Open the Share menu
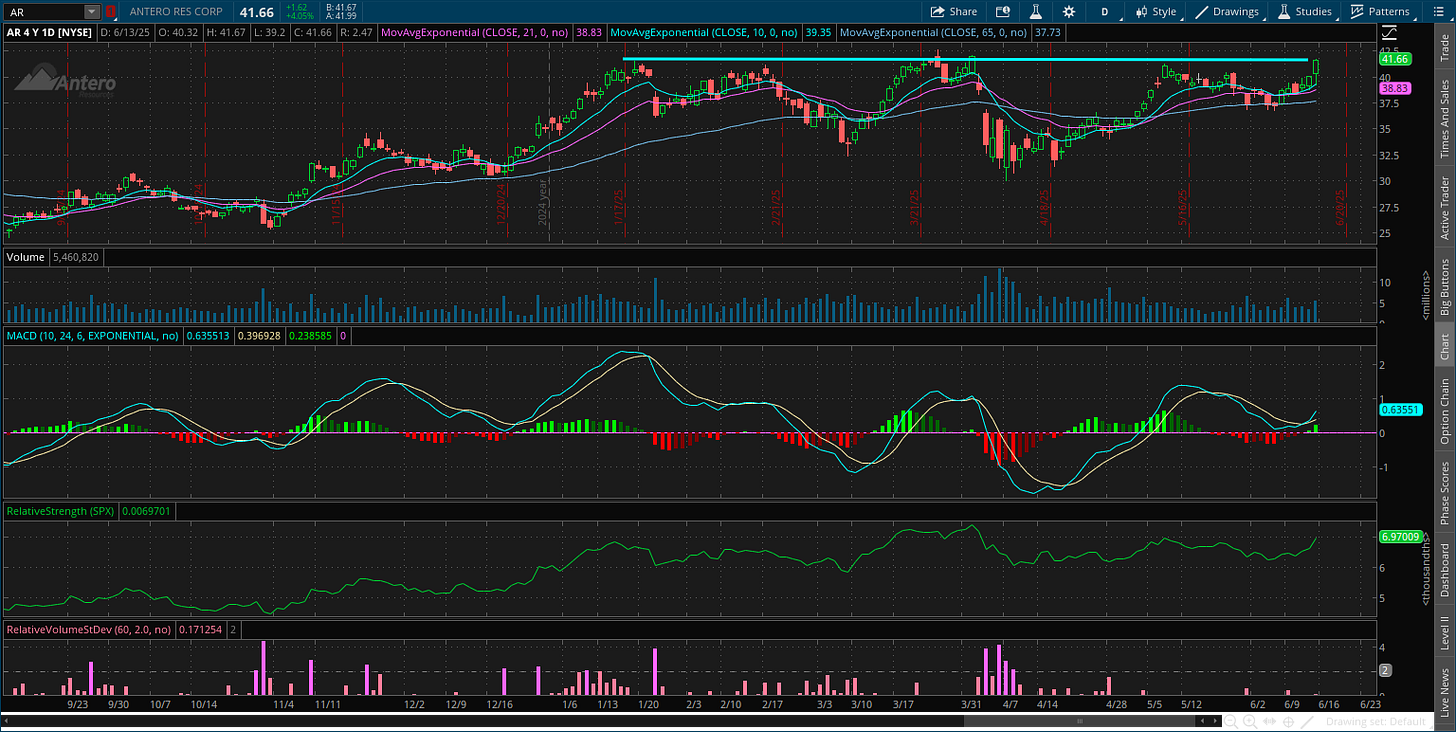 pyautogui.click(x=954, y=12)
